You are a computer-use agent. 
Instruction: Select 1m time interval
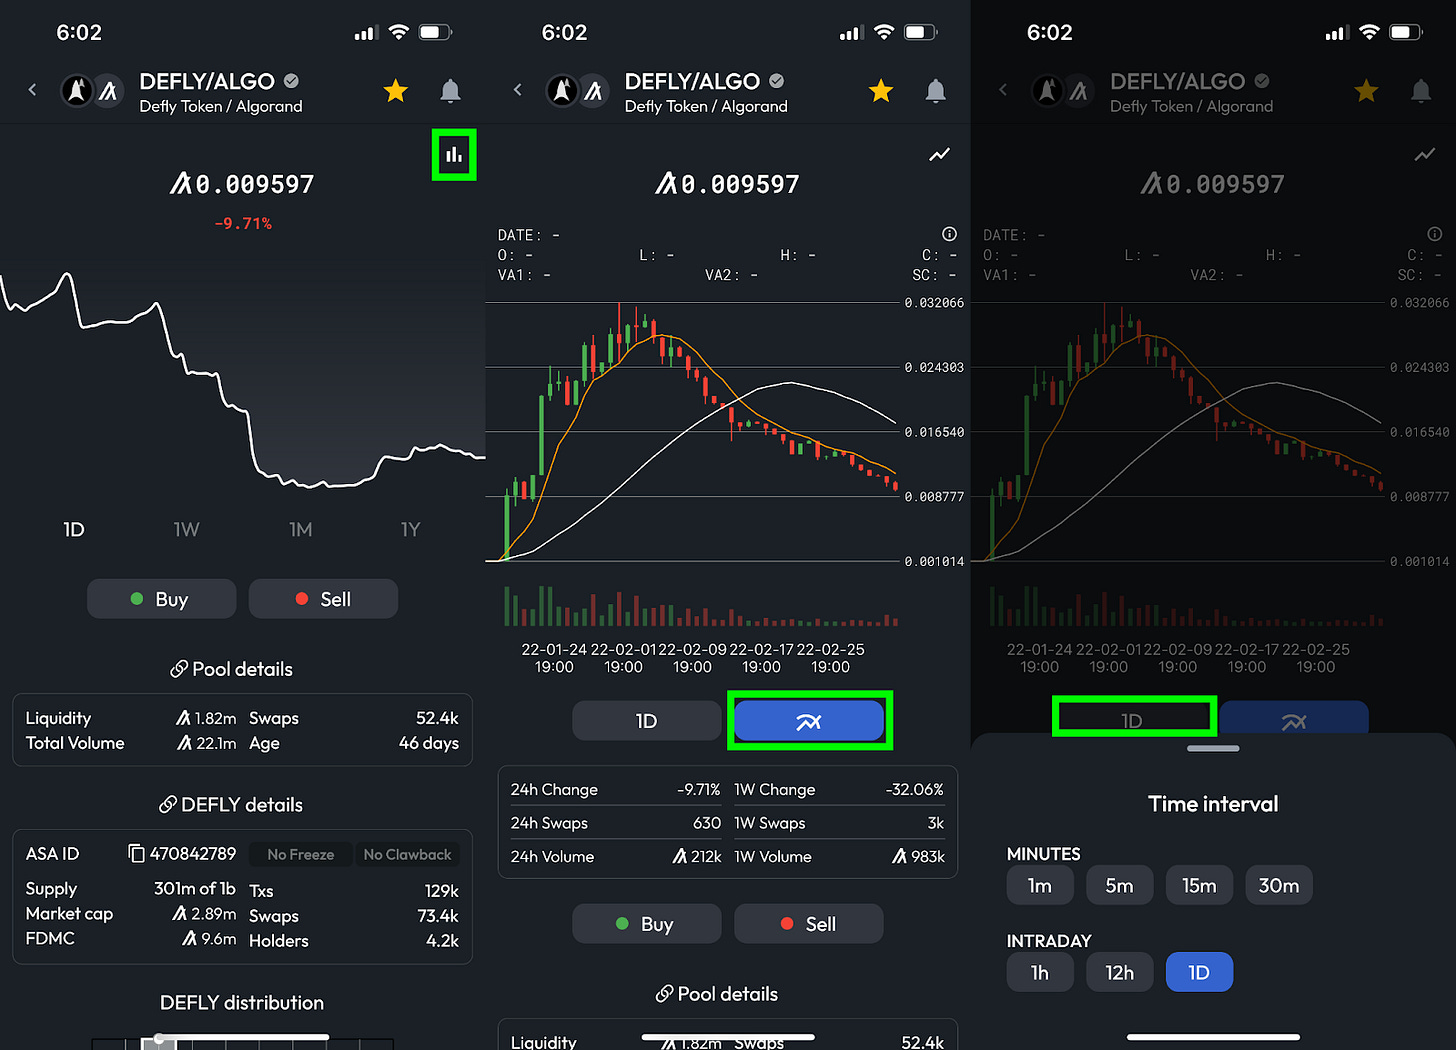(x=1040, y=885)
